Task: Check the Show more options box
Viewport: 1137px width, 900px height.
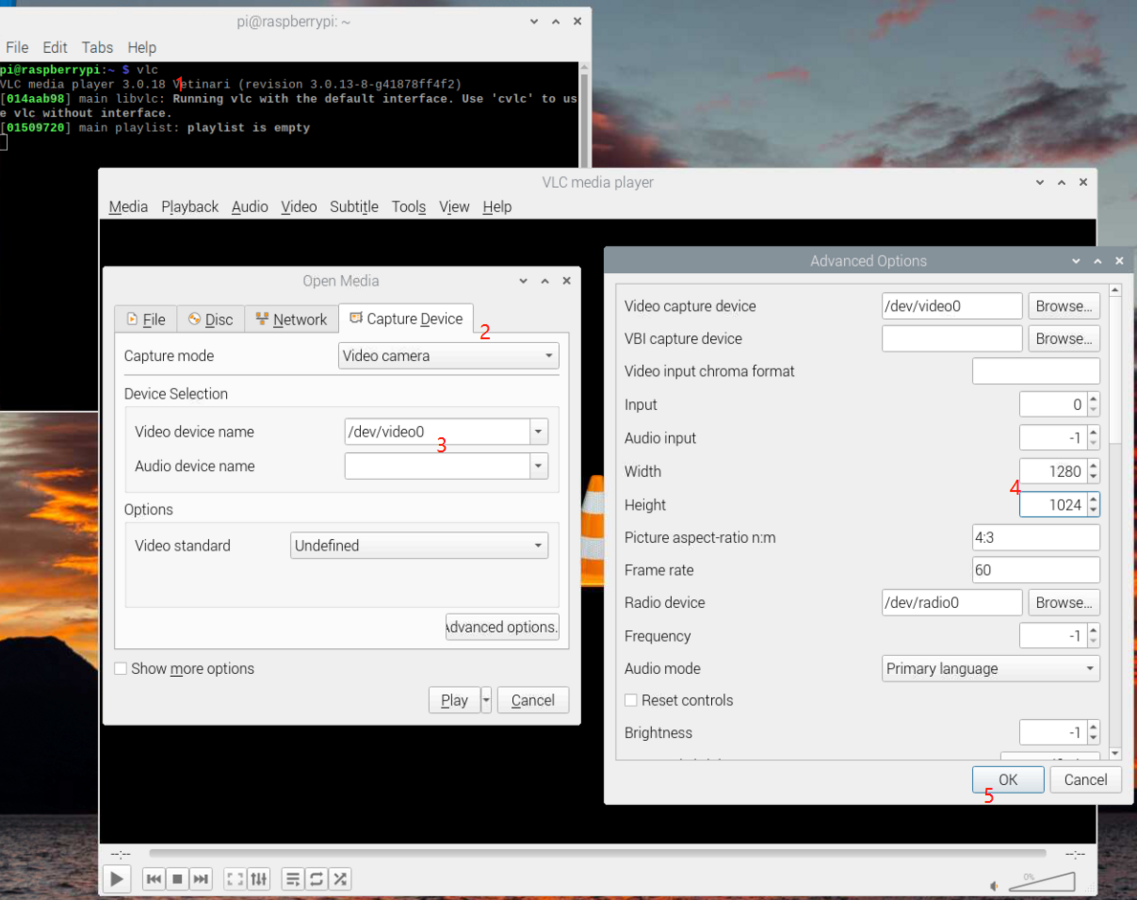Action: coord(121,668)
